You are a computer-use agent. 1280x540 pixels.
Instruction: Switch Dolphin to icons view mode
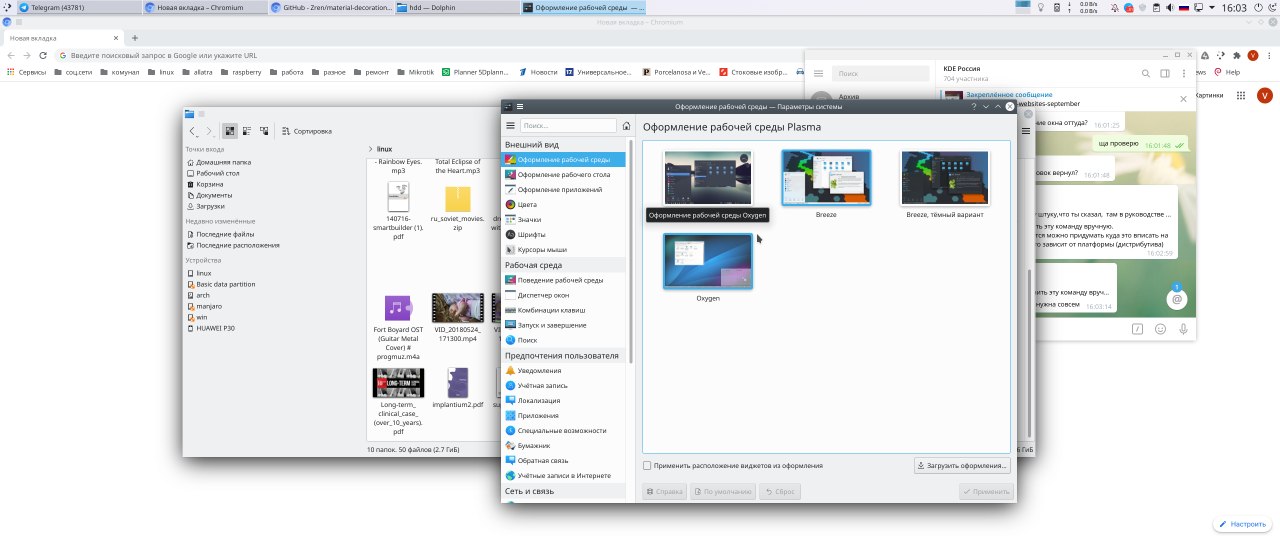coord(230,131)
